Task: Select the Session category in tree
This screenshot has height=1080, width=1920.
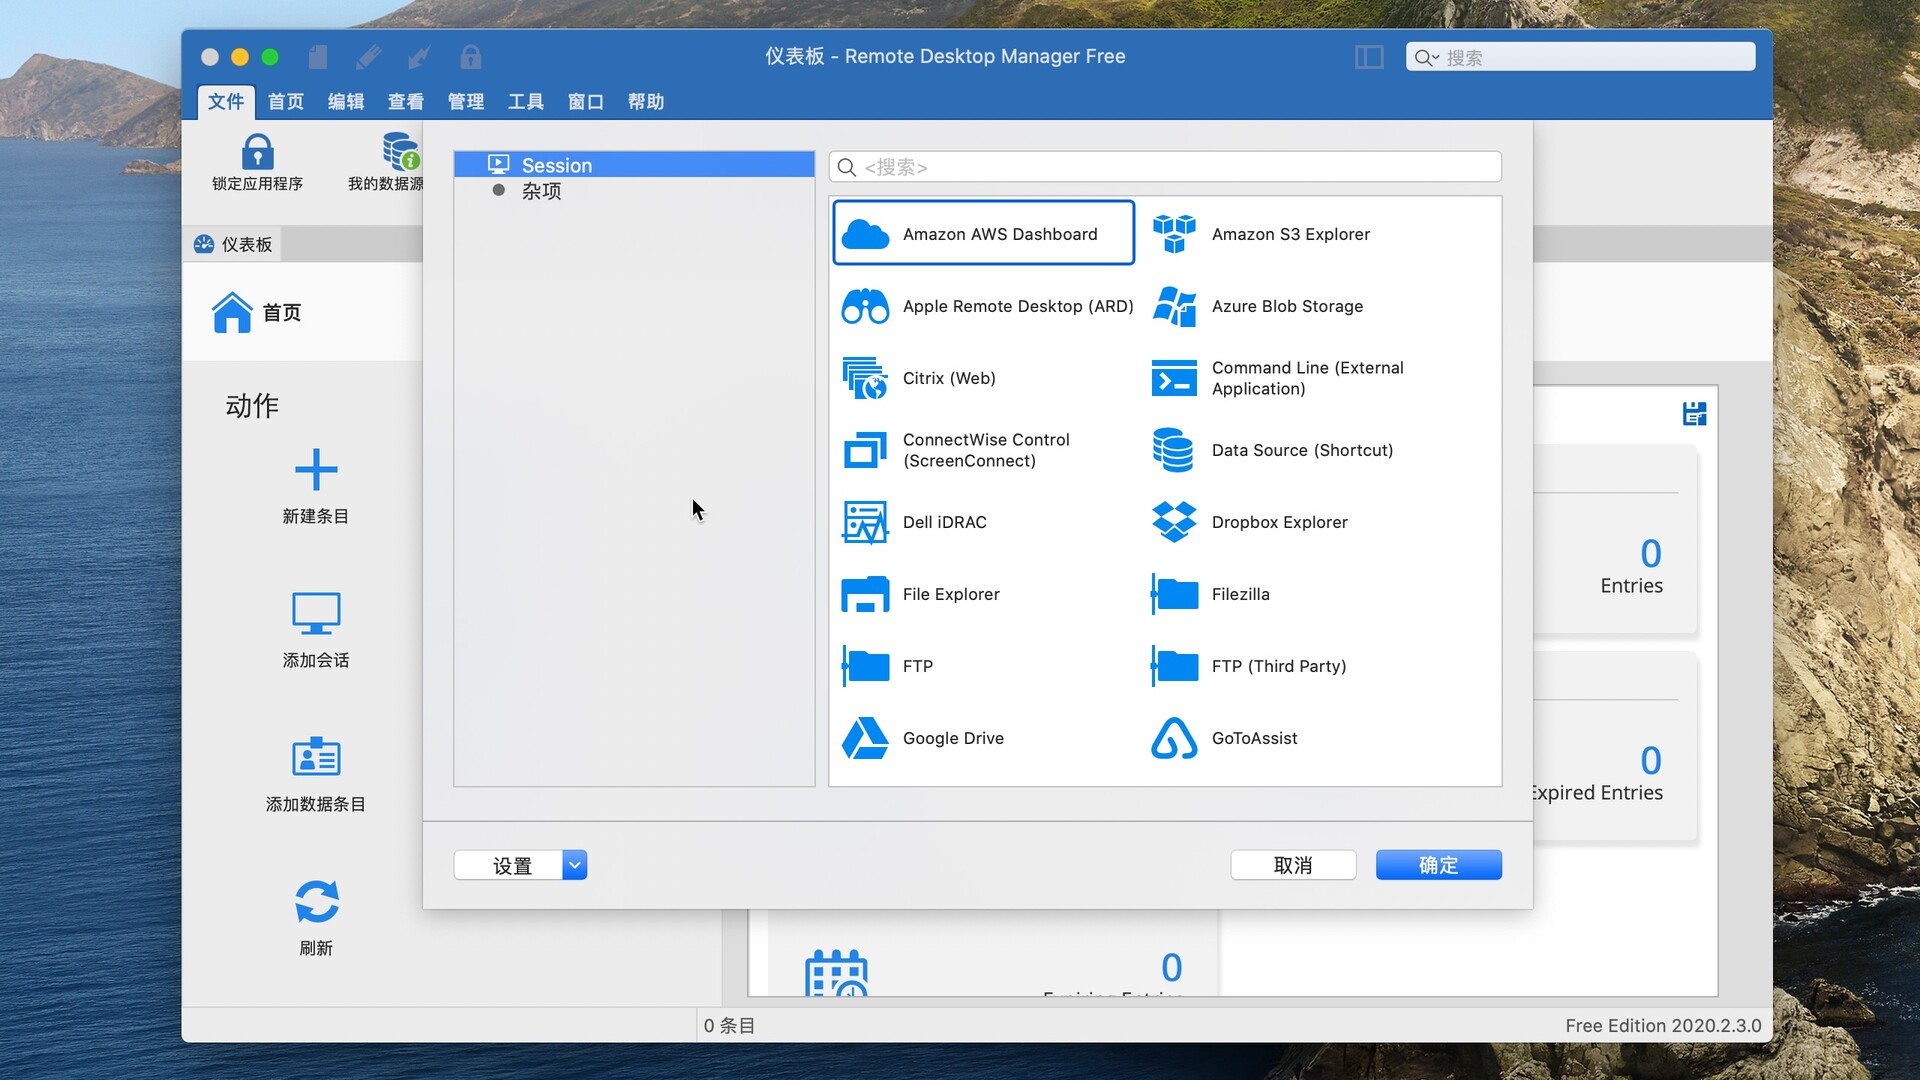Action: point(556,165)
